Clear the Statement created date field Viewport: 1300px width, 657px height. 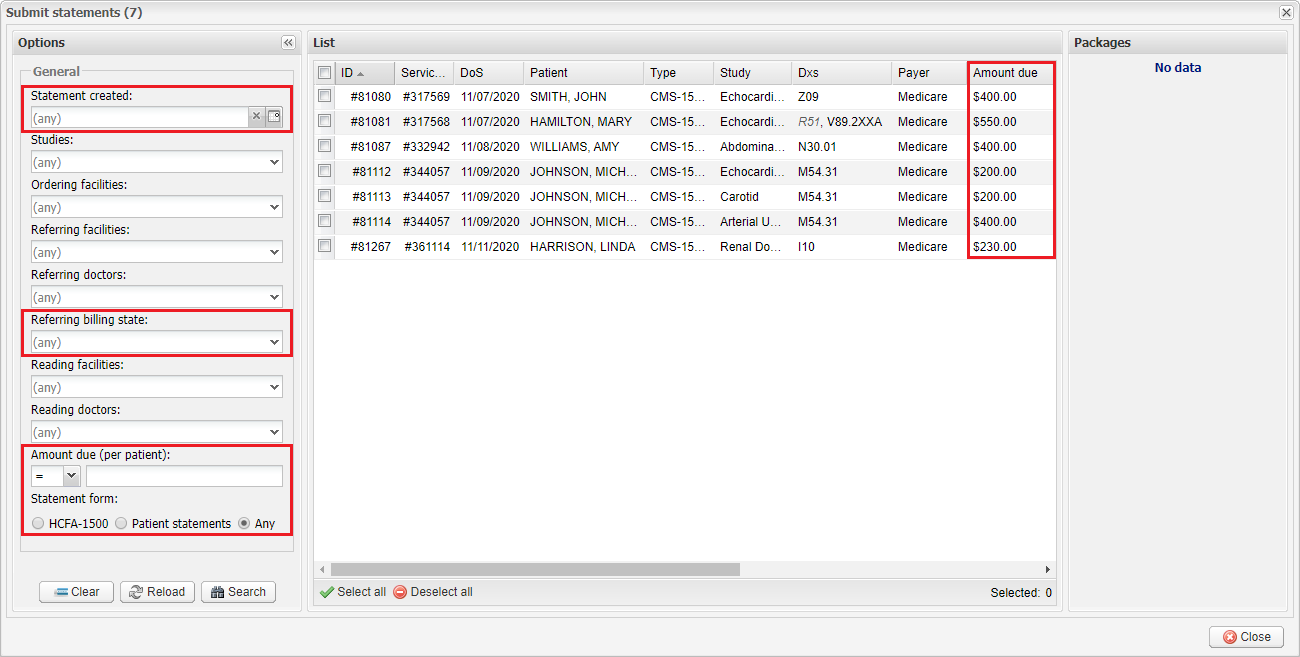[256, 117]
